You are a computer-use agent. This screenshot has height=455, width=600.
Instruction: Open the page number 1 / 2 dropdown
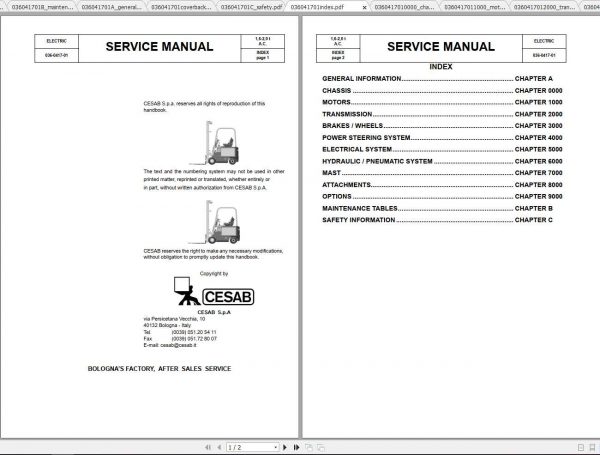(x=276, y=447)
